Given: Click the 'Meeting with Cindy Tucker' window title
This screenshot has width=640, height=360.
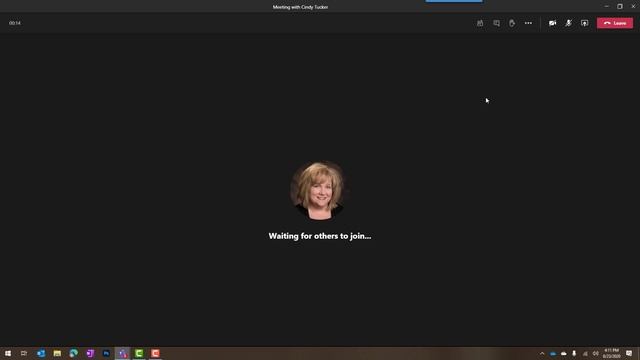Looking at the screenshot, I should (x=300, y=7).
